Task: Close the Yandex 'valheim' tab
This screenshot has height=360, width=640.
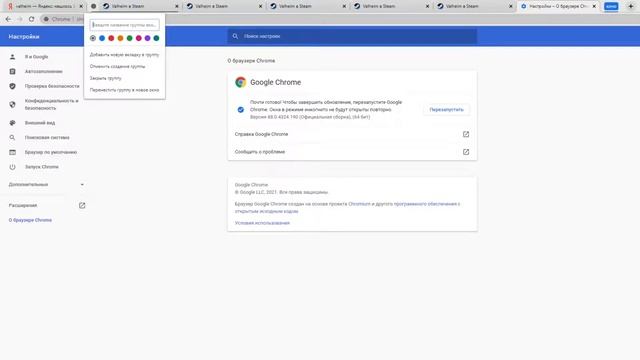Action: [x=81, y=6]
